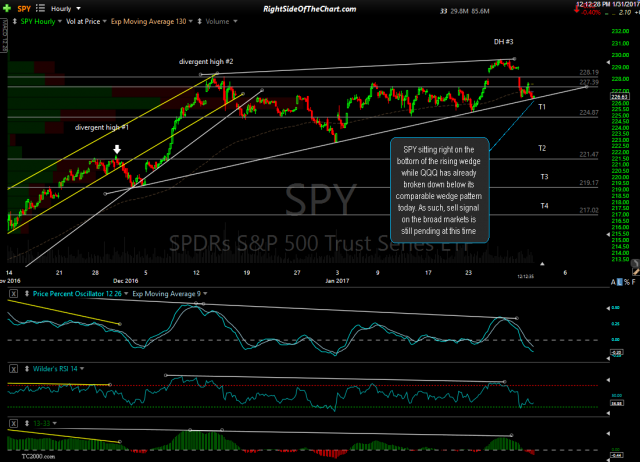This screenshot has width=640, height=462.
Task: Click the TC2000.com watermark link
Action: (38, 457)
